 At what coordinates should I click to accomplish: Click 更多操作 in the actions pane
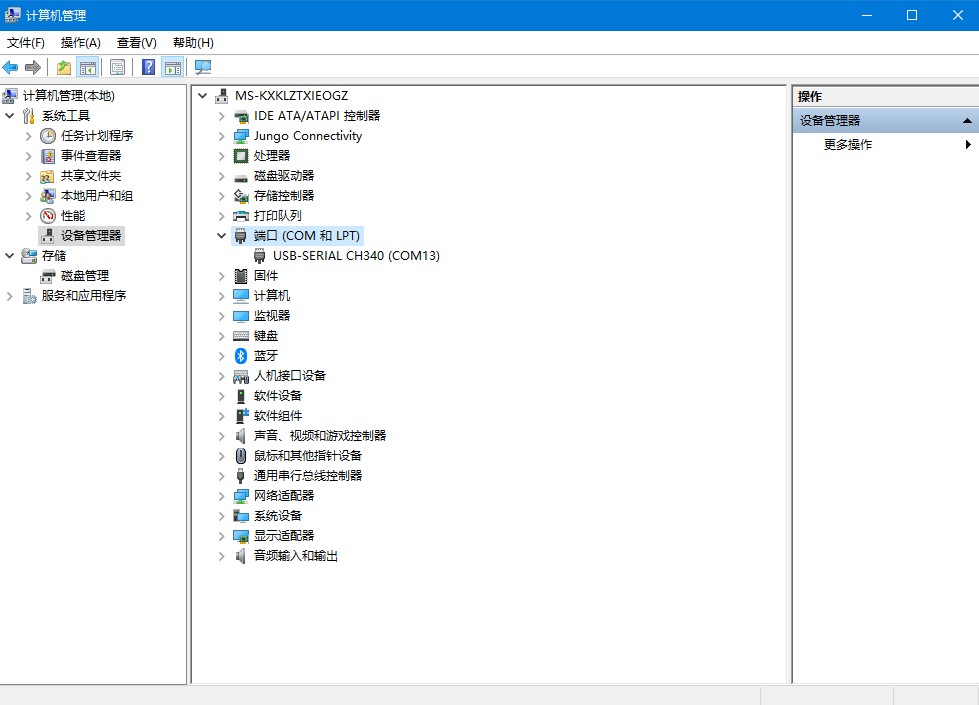click(848, 145)
